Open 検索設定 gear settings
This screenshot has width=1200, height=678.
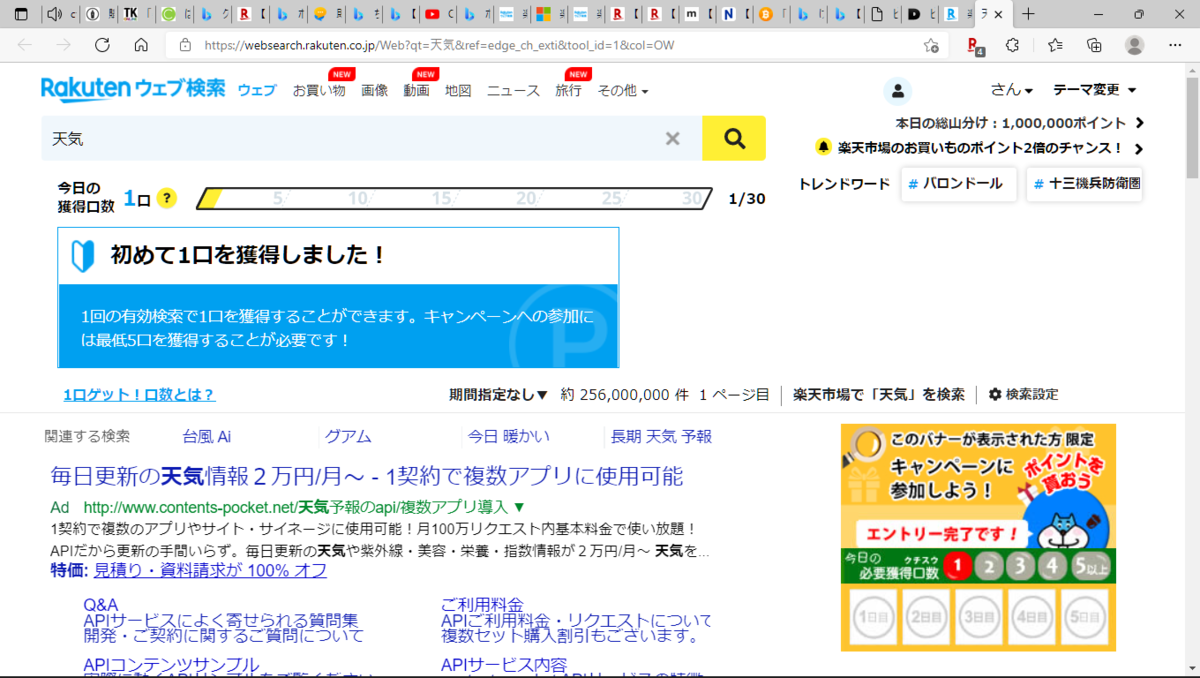1023,395
